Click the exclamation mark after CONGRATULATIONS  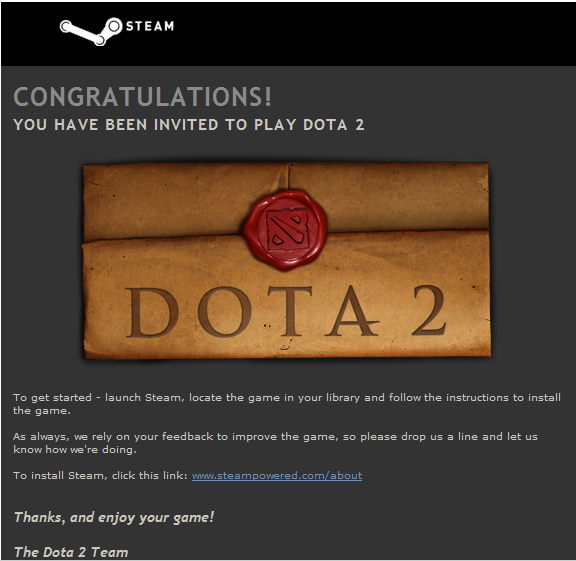267,97
